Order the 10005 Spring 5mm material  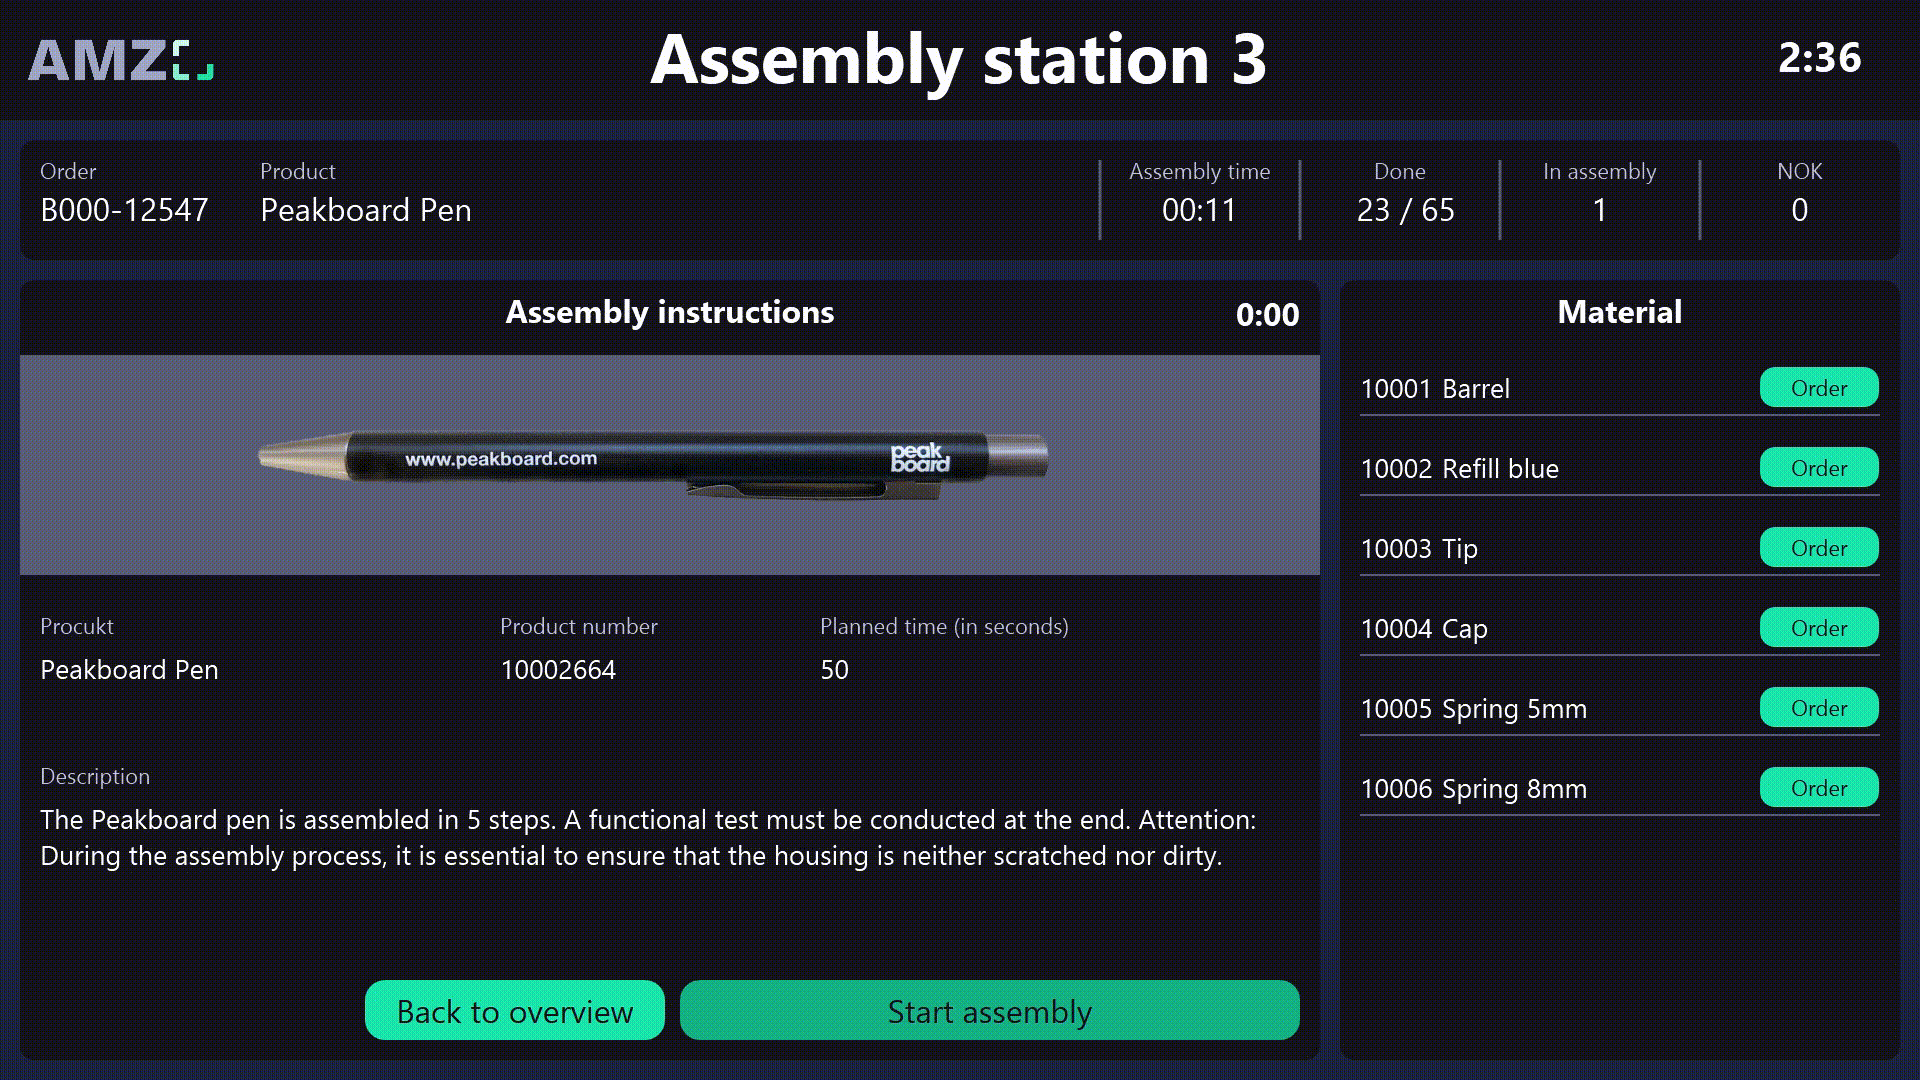tap(1818, 707)
